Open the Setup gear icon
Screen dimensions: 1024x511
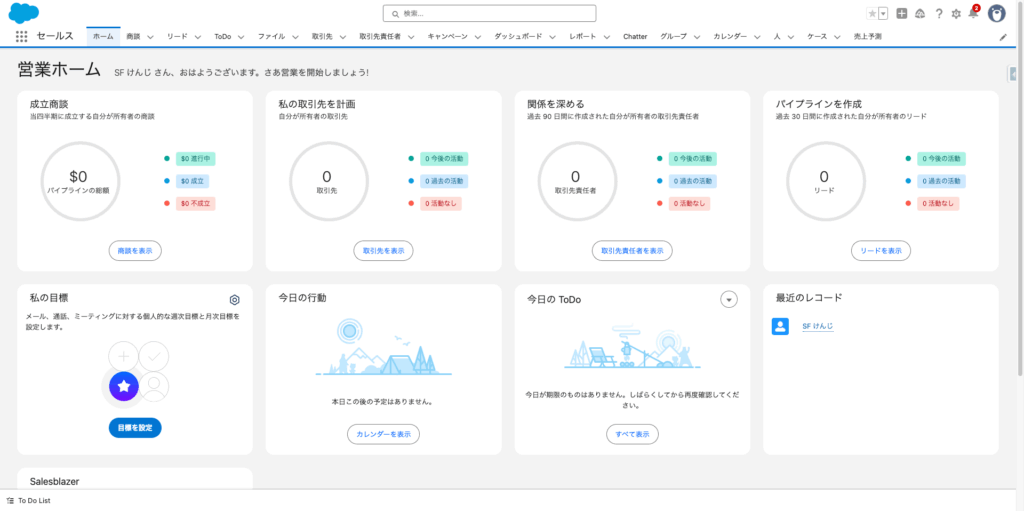(x=956, y=13)
